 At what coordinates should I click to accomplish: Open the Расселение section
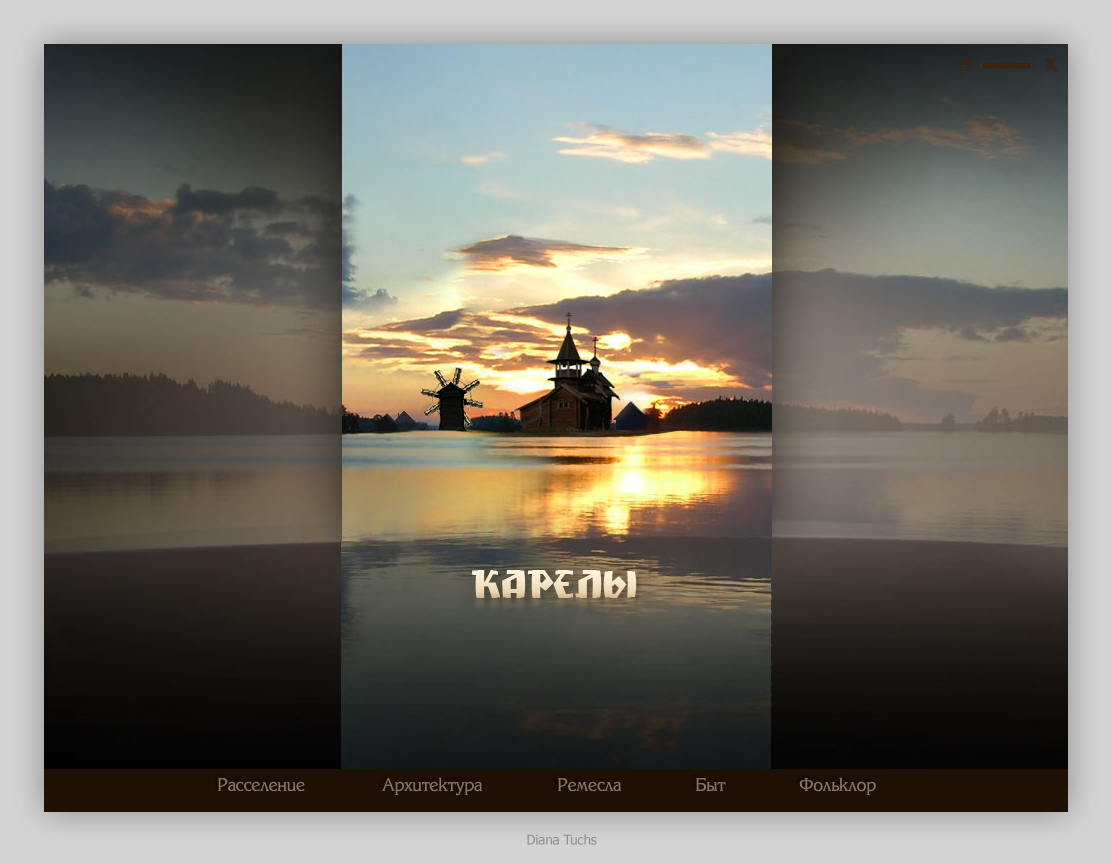(261, 785)
